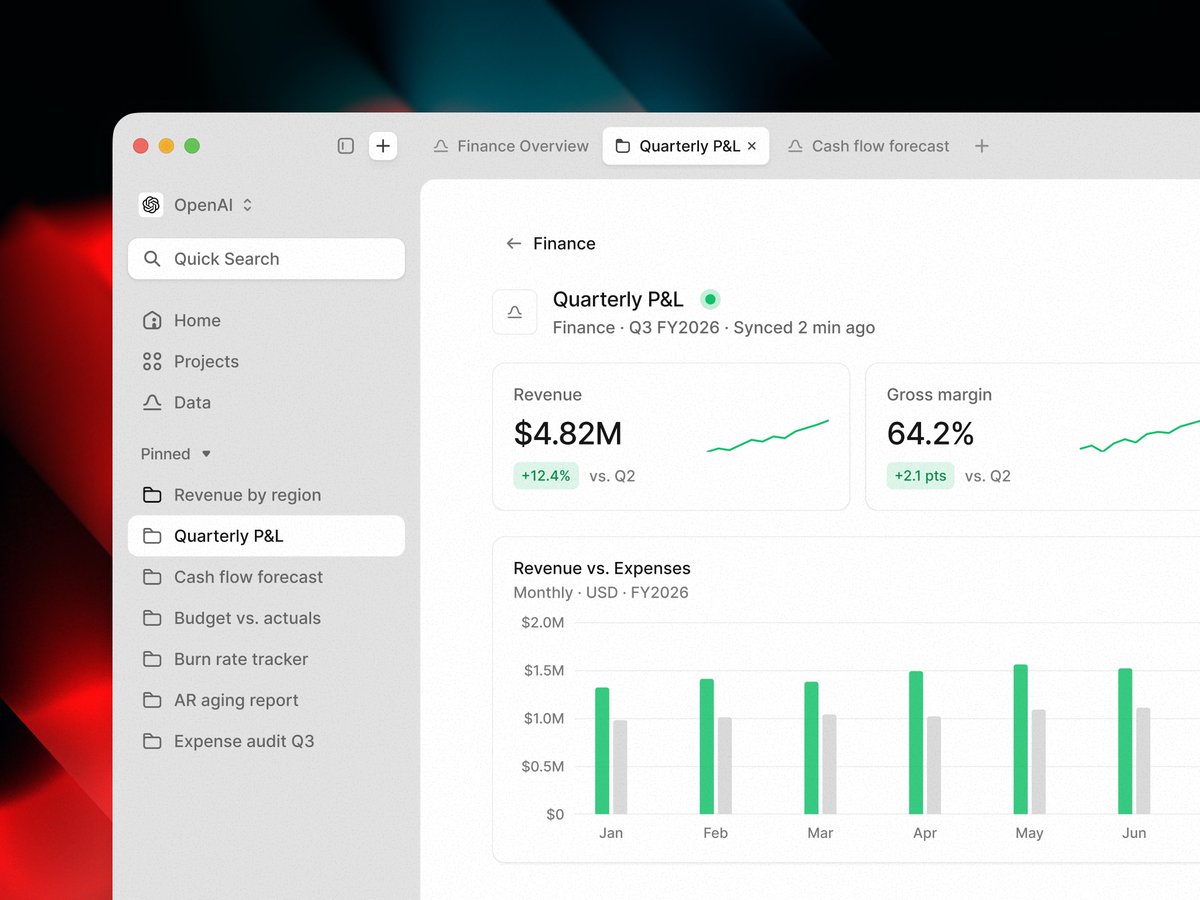Click the Projects grid icon
Image resolution: width=1200 pixels, height=900 pixels.
pyautogui.click(x=152, y=362)
